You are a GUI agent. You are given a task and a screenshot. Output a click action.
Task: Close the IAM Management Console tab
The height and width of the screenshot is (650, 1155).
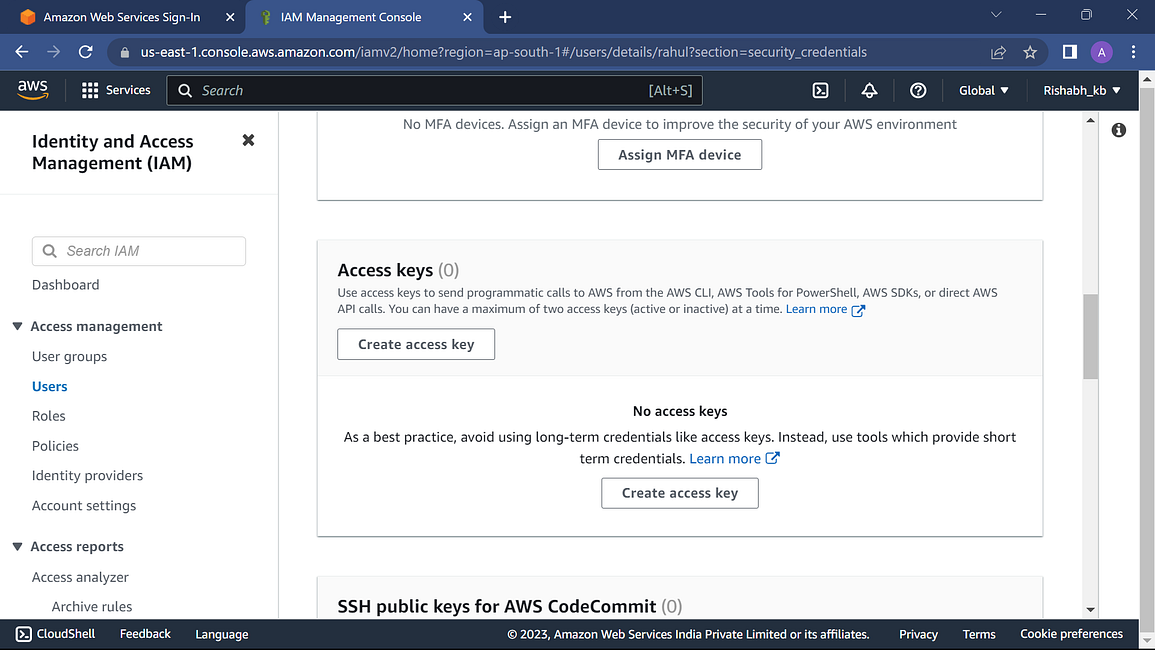tap(467, 17)
